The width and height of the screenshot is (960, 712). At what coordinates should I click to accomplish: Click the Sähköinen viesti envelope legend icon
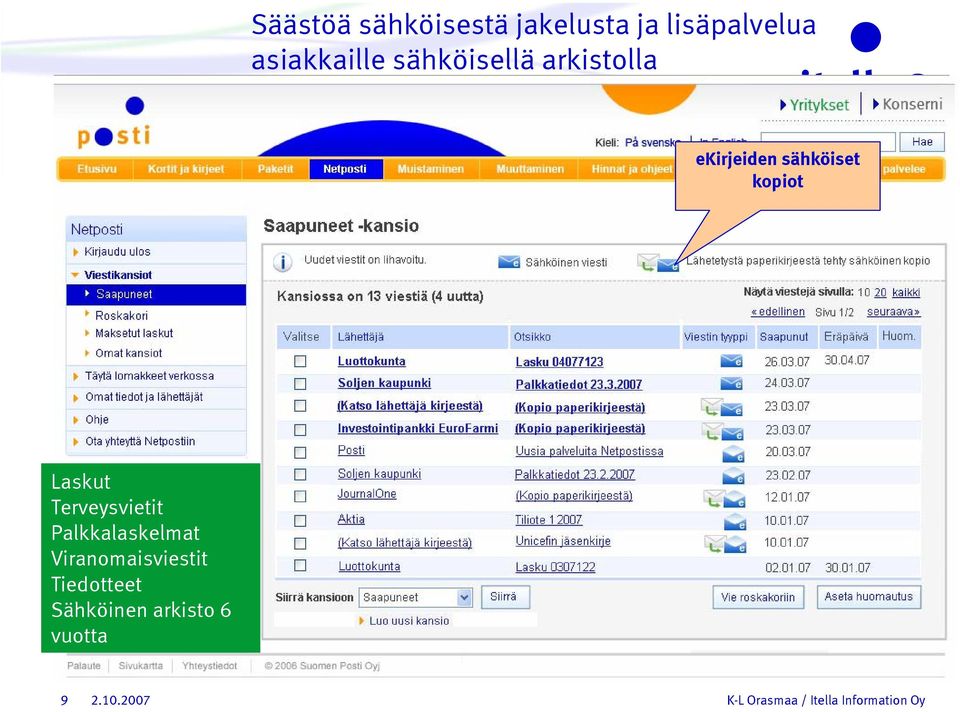pyautogui.click(x=509, y=262)
